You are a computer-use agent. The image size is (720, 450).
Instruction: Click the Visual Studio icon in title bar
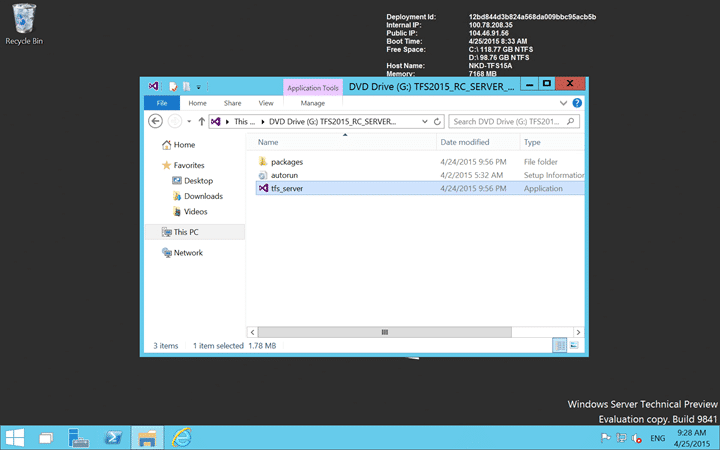click(x=153, y=86)
